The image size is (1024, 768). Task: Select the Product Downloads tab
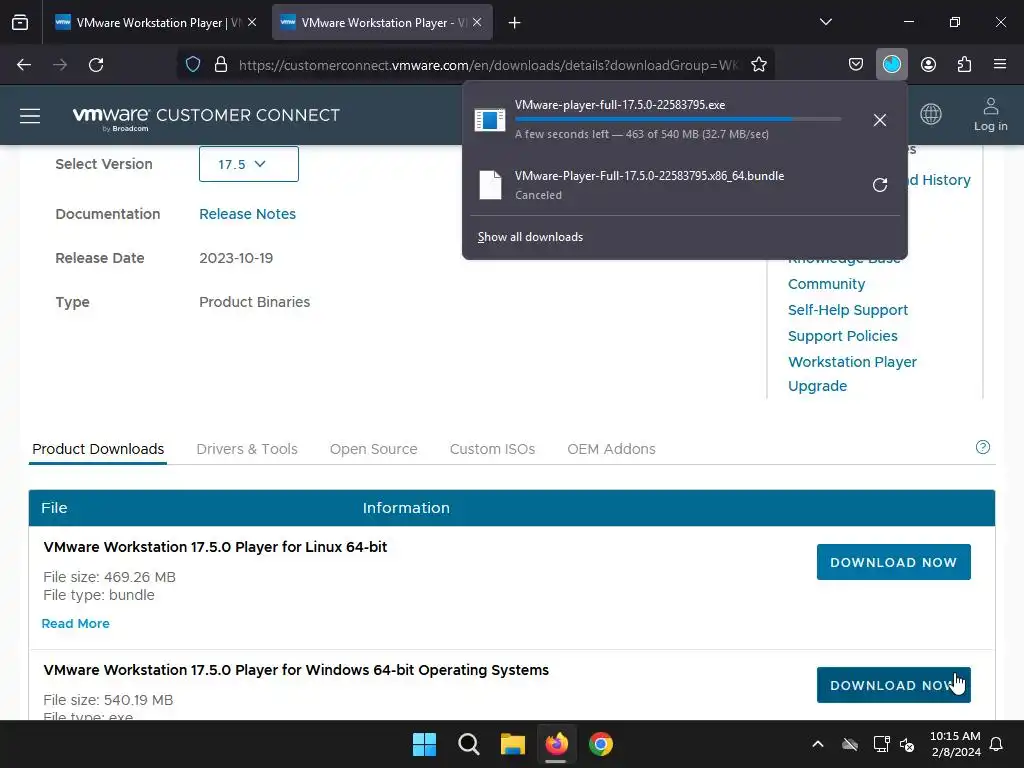[x=98, y=449]
